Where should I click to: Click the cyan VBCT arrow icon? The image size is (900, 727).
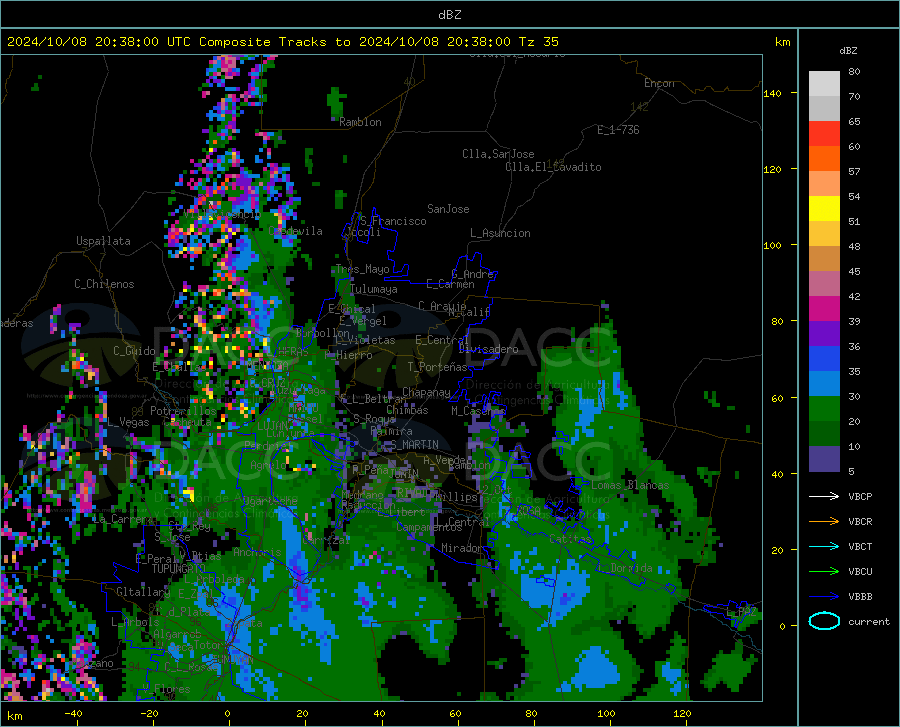(824, 546)
